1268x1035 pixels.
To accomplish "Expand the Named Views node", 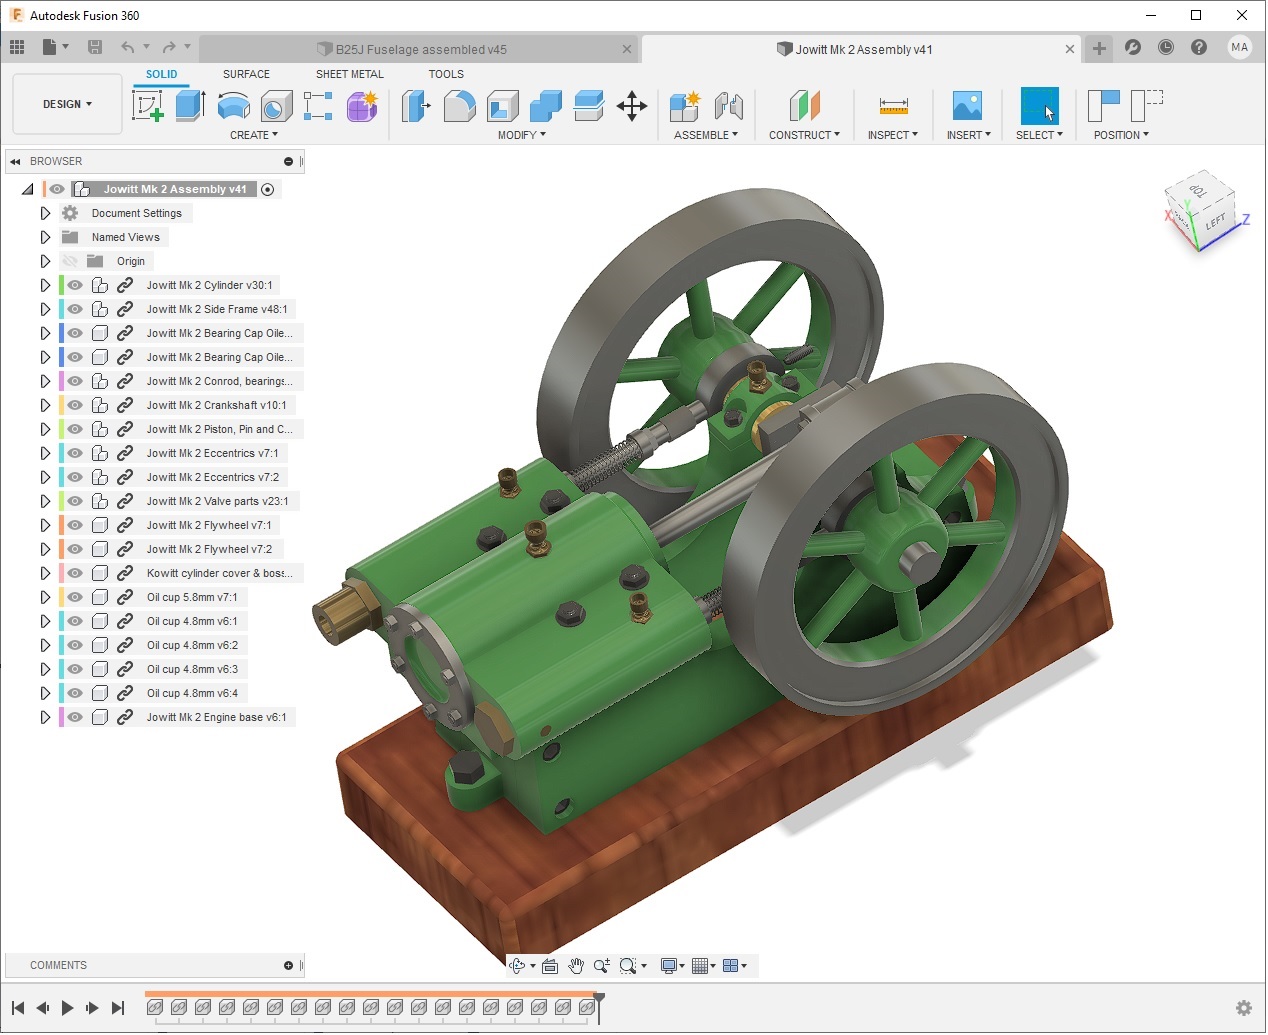I will coord(45,237).
